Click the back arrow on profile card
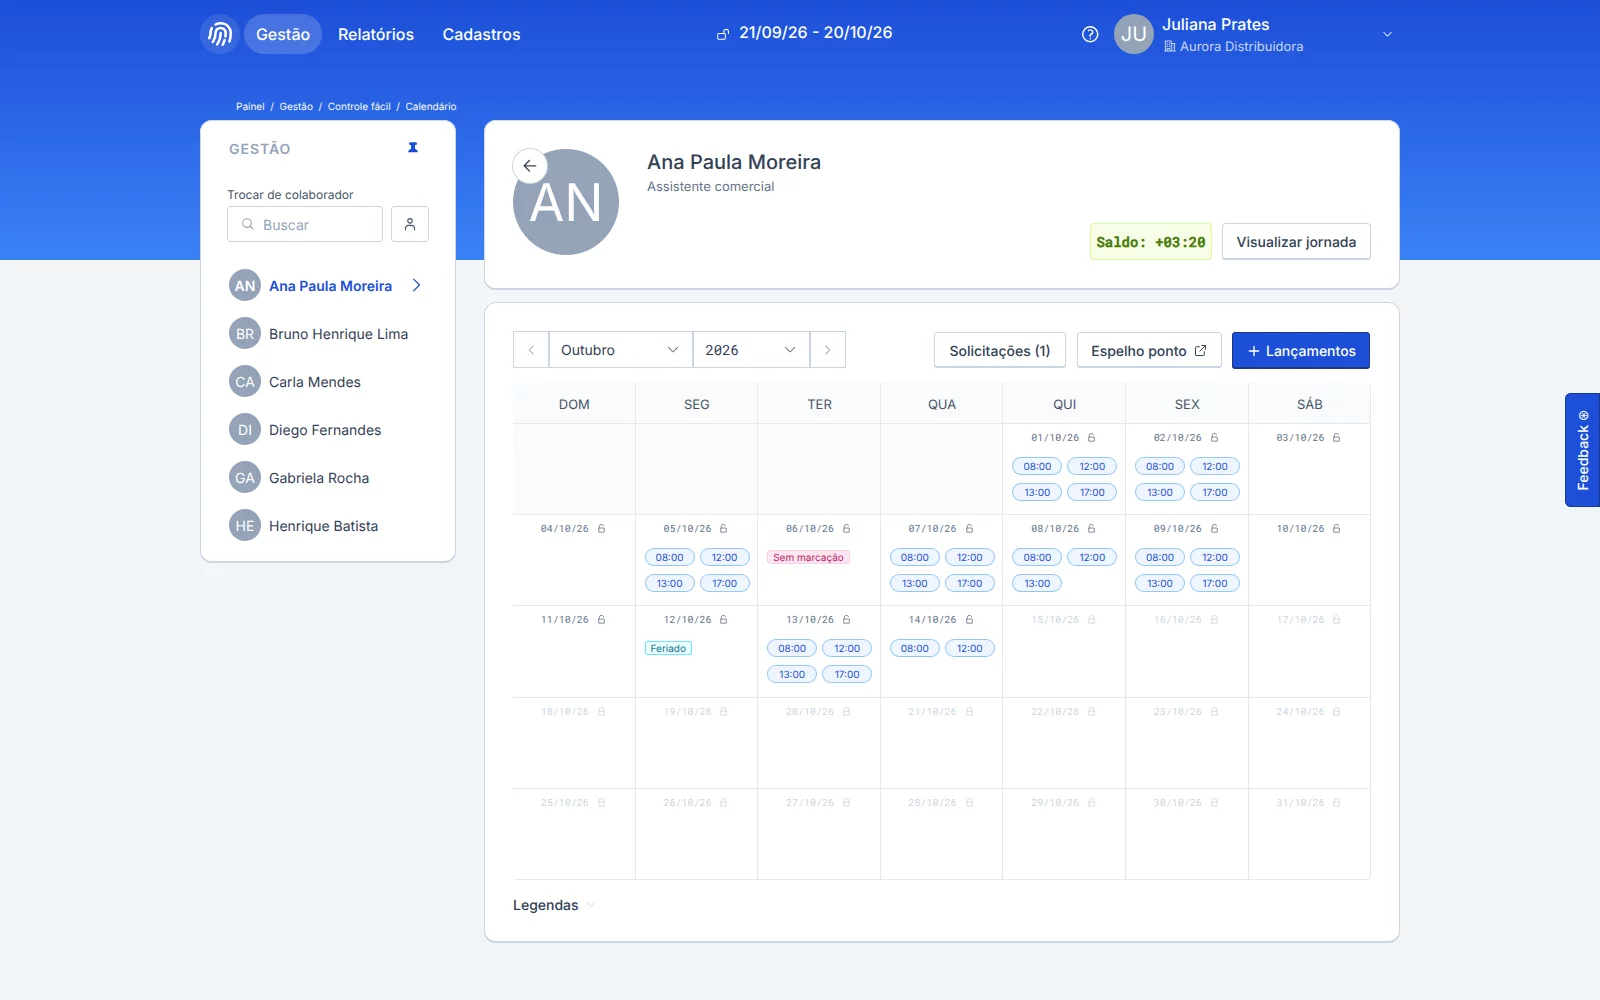This screenshot has height=1000, width=1600. pos(530,166)
